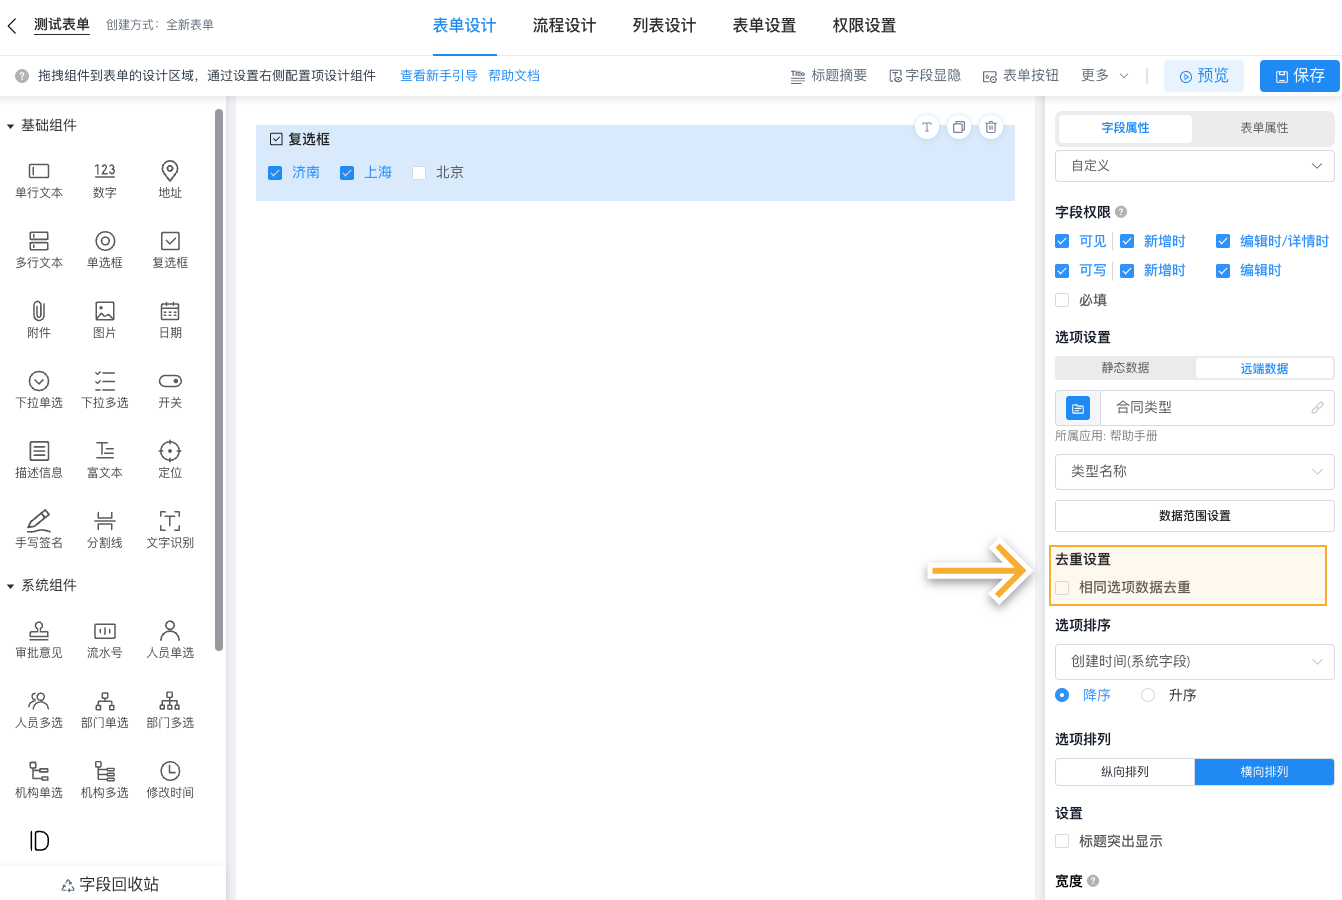Copy the 复选框 field via duplicate icon

pyautogui.click(x=958, y=127)
